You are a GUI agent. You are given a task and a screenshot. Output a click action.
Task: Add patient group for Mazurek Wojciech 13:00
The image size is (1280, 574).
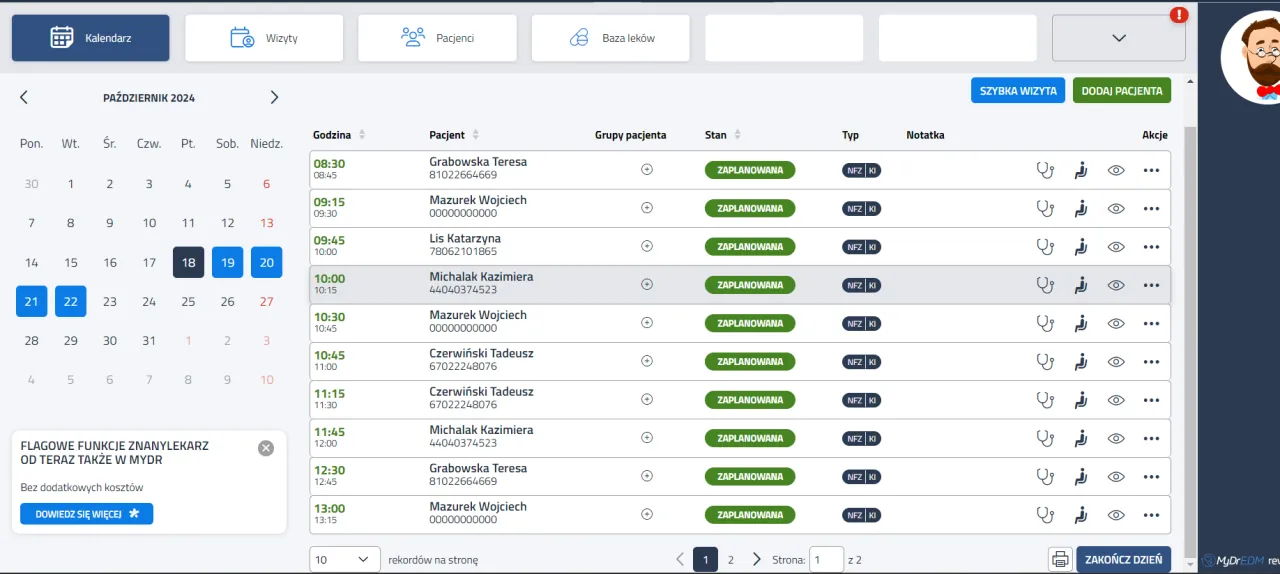[647, 514]
